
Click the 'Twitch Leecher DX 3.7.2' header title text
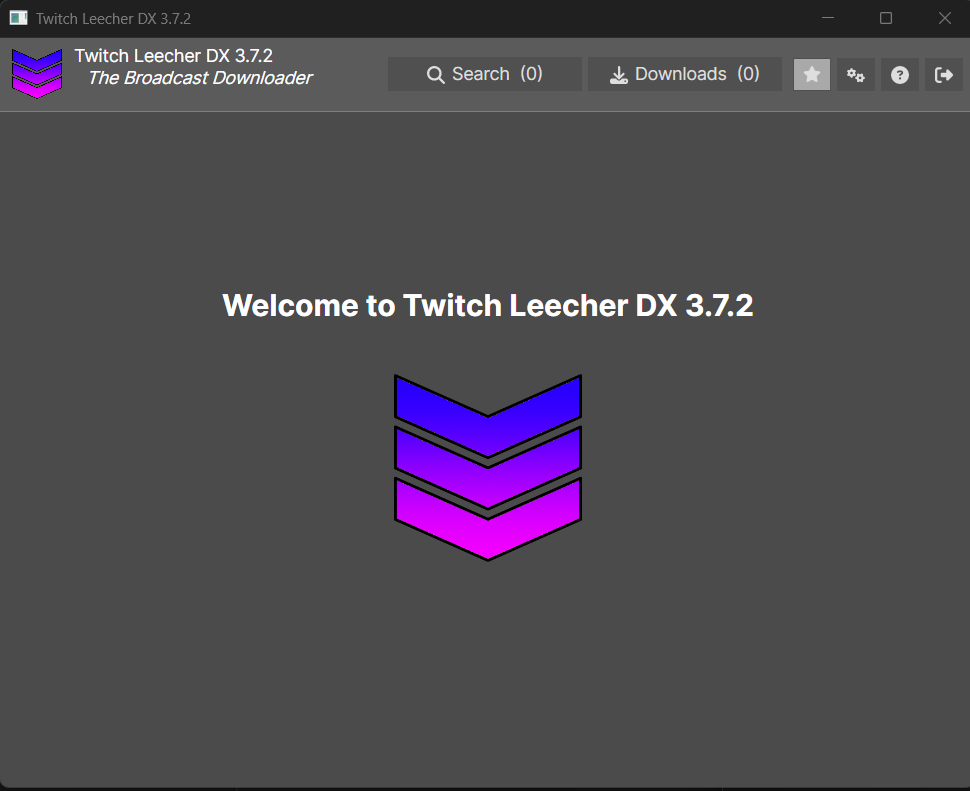point(173,56)
